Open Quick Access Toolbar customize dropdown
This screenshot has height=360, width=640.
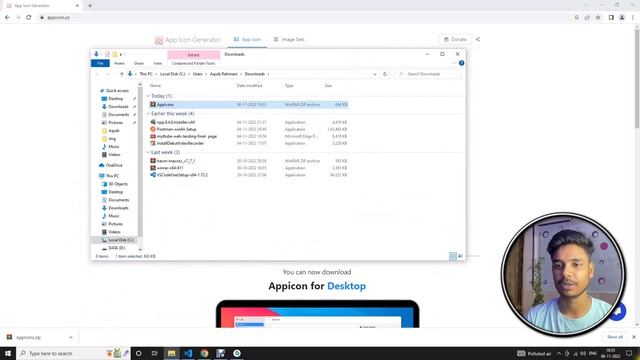[x=121, y=54]
